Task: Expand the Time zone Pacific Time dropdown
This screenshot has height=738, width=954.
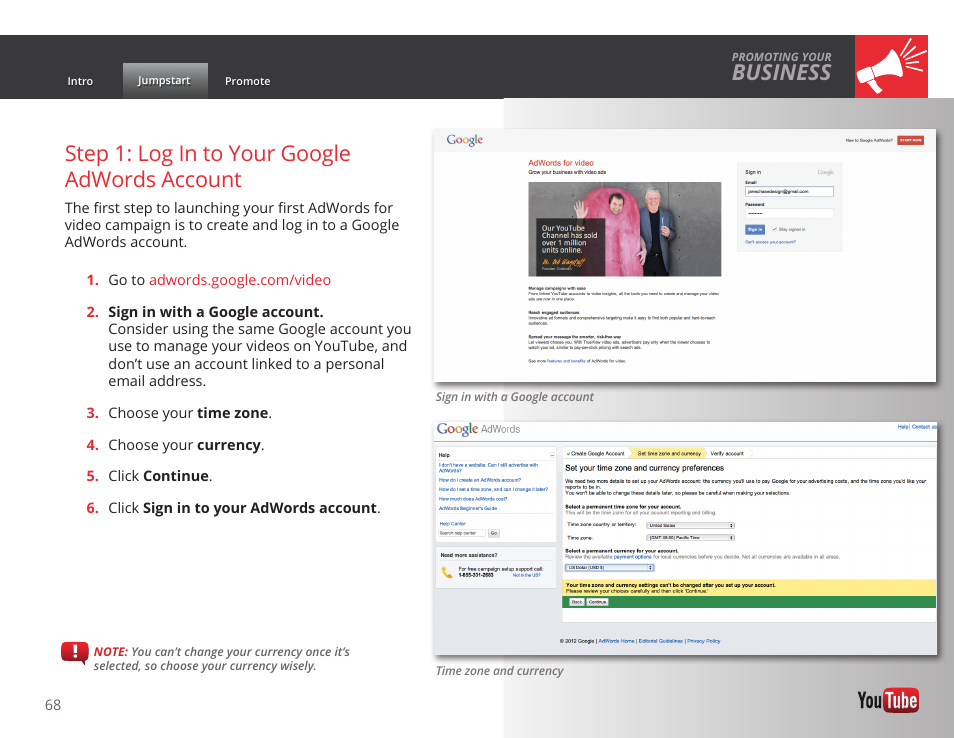Action: coord(690,537)
